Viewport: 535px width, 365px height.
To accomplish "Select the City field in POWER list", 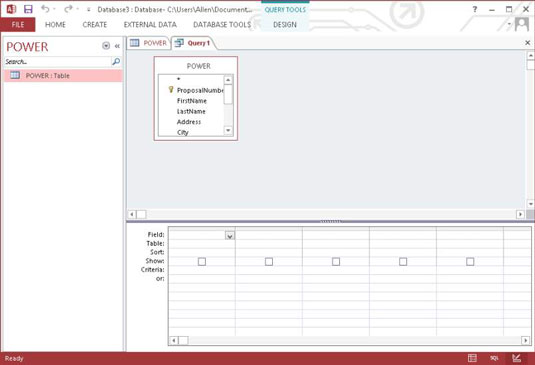I will [x=183, y=132].
